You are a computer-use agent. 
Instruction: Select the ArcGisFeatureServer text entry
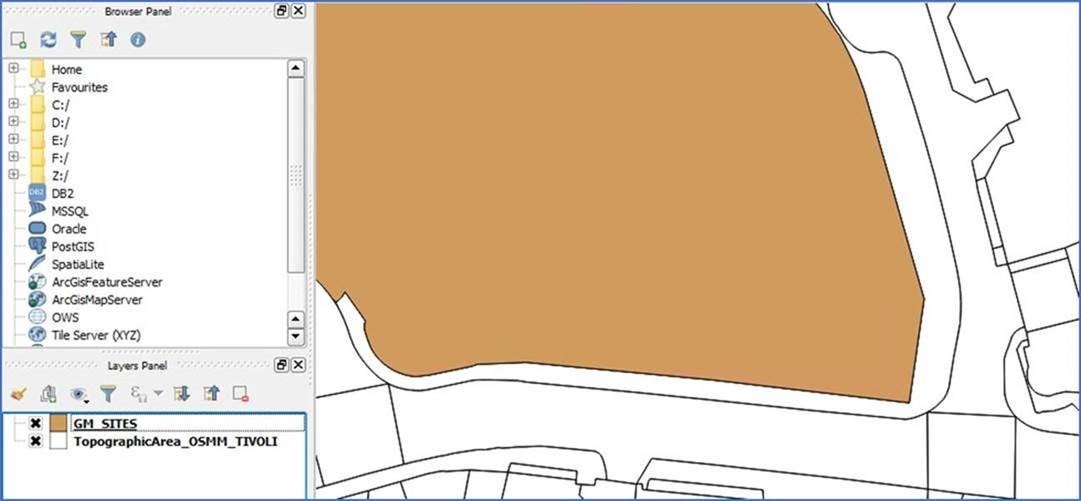point(107,283)
